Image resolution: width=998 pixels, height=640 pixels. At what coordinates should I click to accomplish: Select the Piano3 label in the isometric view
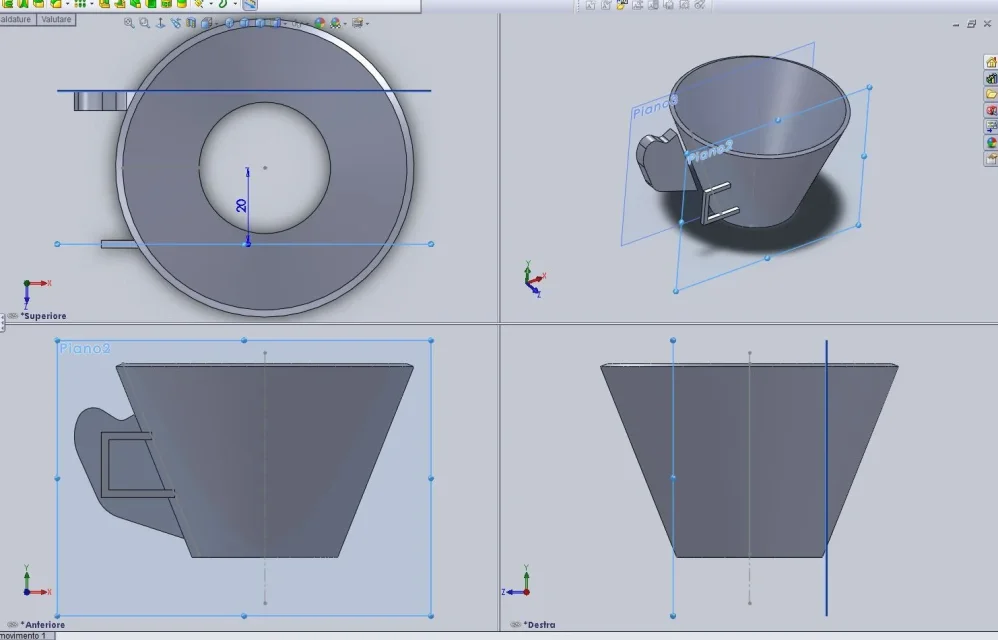[655, 106]
